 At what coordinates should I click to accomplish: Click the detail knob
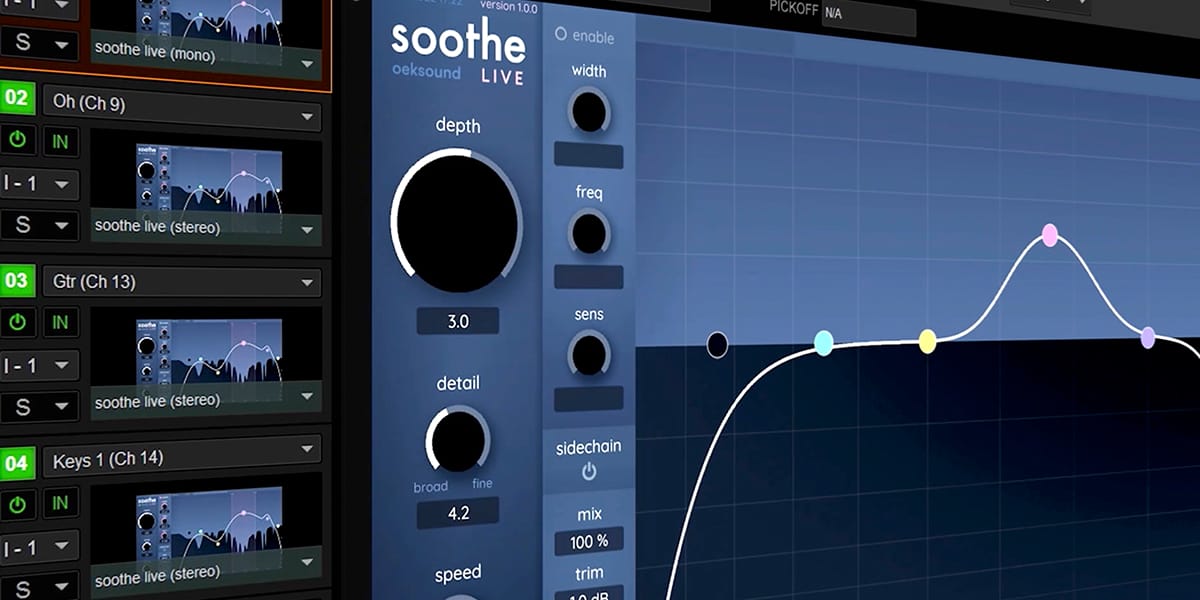point(458,440)
